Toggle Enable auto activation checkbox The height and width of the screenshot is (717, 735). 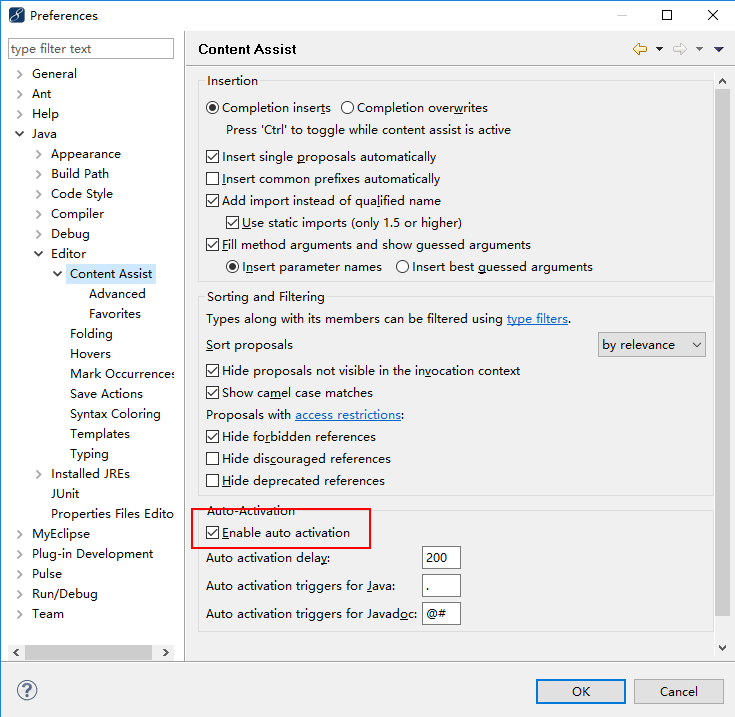click(212, 533)
